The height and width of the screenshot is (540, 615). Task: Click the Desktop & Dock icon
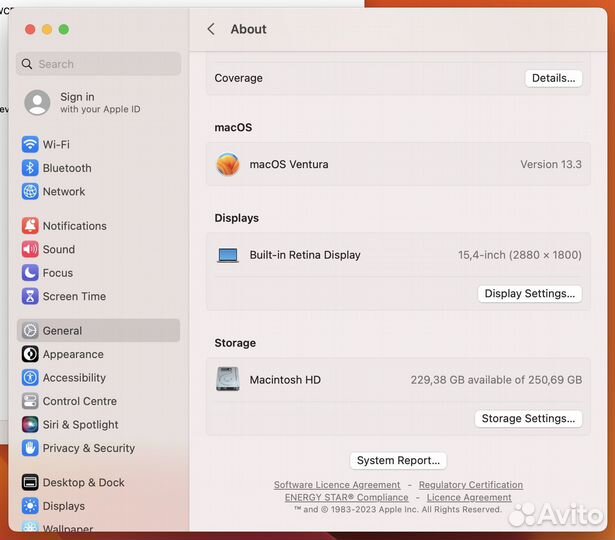(30, 482)
